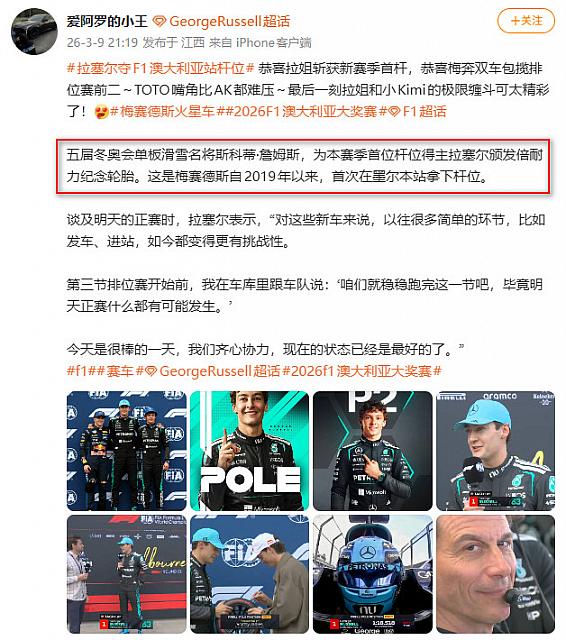
Task: Open hashtag 拉塞尔夺F1澳大利亚站杆位
Action: tap(161, 68)
